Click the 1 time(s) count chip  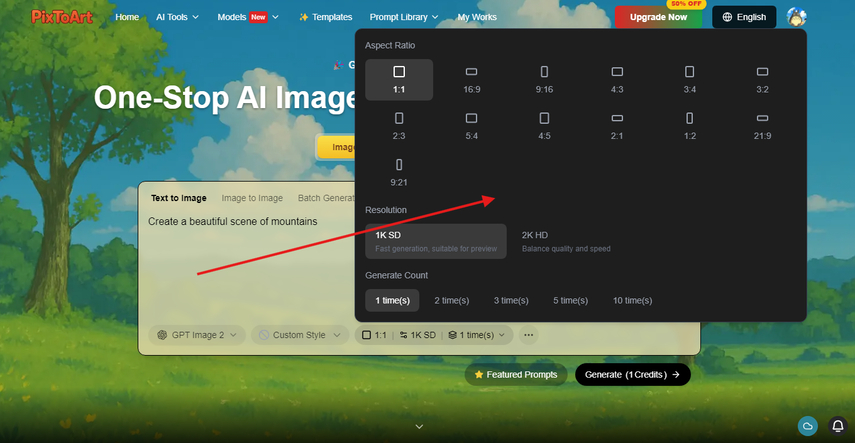(x=477, y=335)
